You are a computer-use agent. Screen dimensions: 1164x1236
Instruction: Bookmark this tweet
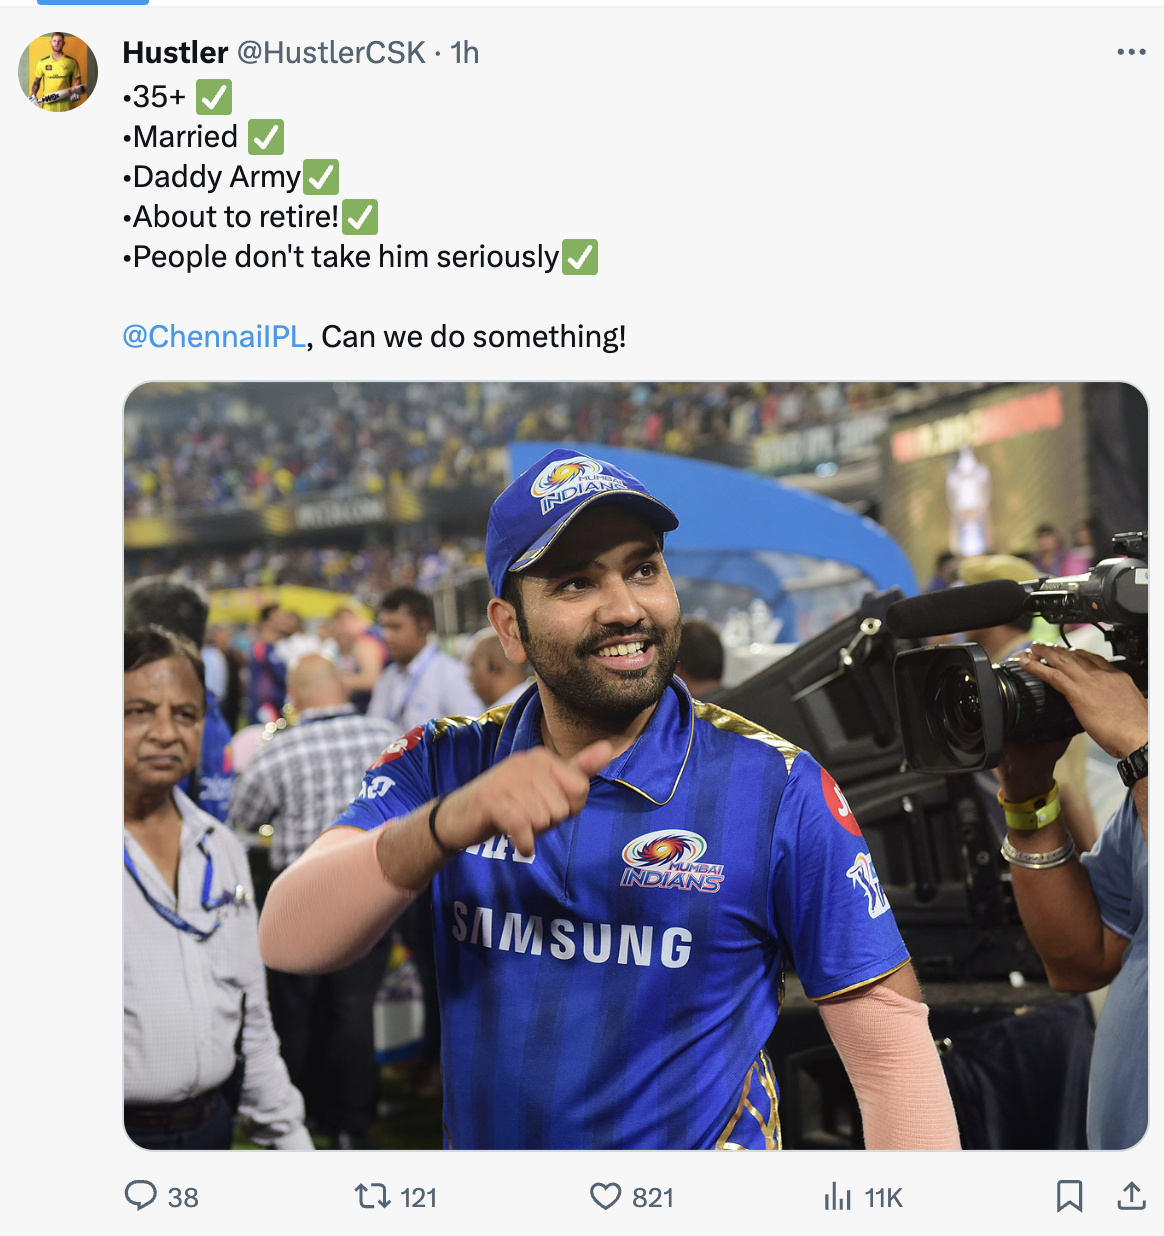[1069, 1196]
